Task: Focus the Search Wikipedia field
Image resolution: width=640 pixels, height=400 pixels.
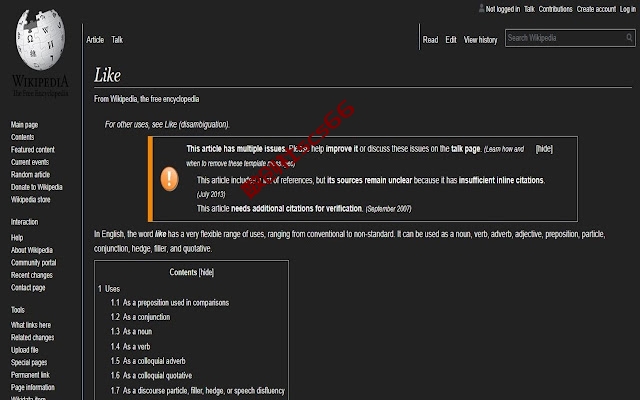Action: pyautogui.click(x=570, y=38)
